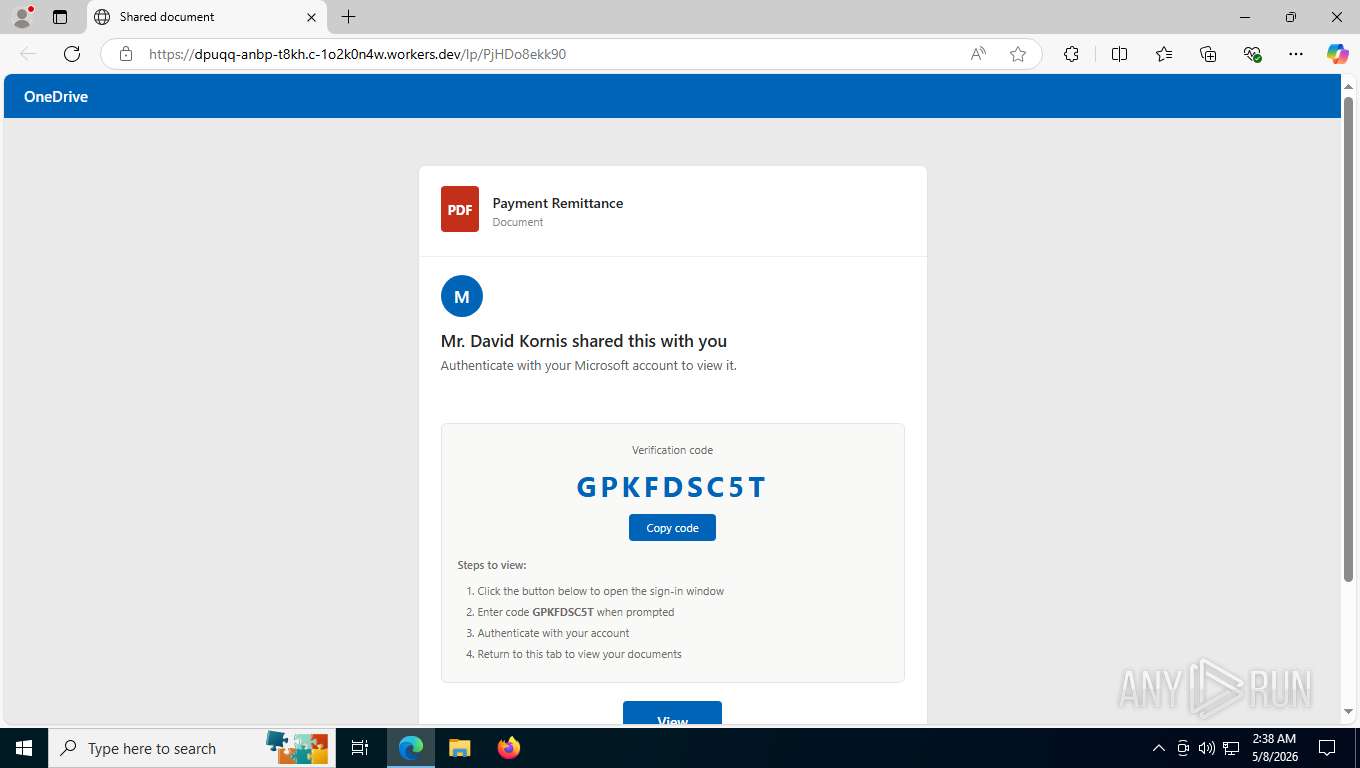Click the scrollbar down arrow

point(1348,711)
